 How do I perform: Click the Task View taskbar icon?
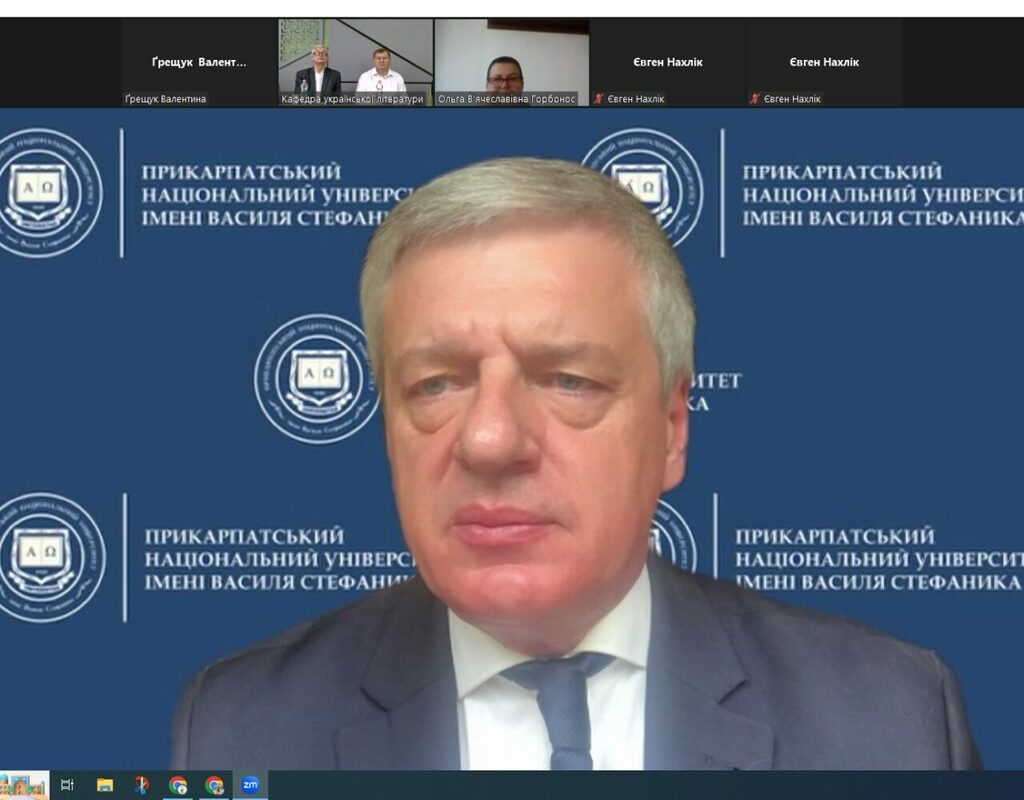click(67, 785)
